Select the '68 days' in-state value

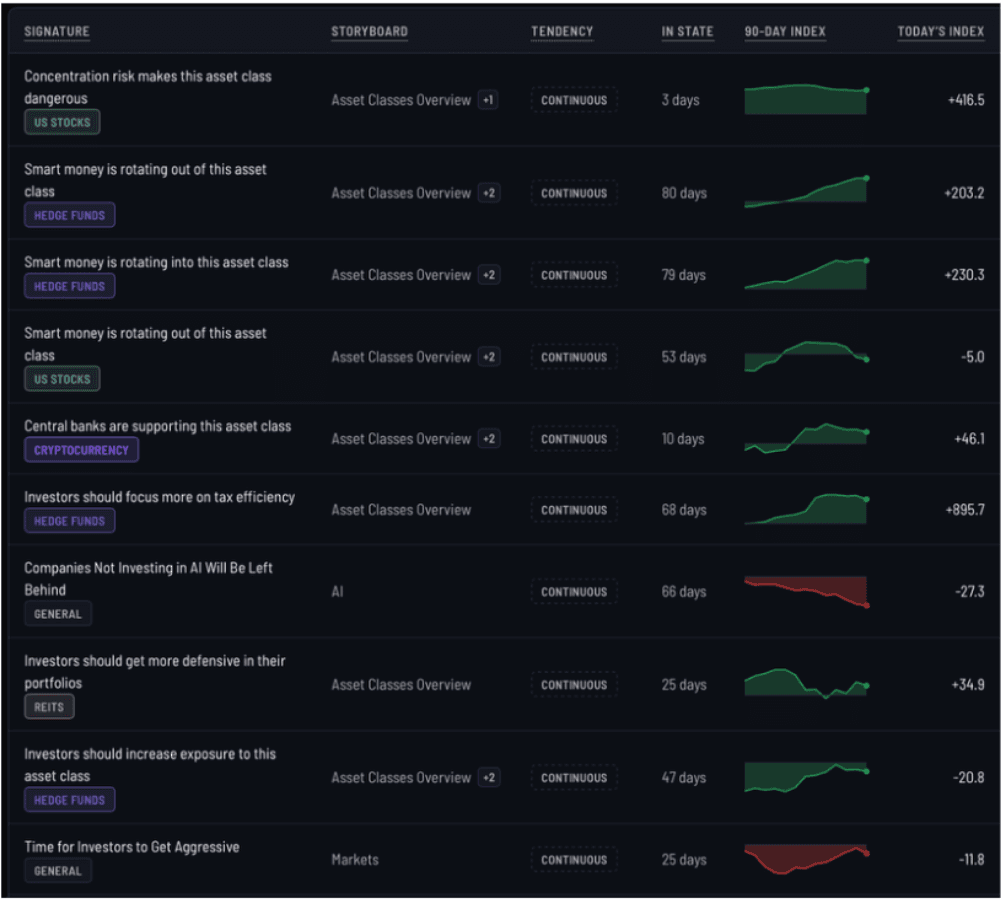(x=684, y=509)
